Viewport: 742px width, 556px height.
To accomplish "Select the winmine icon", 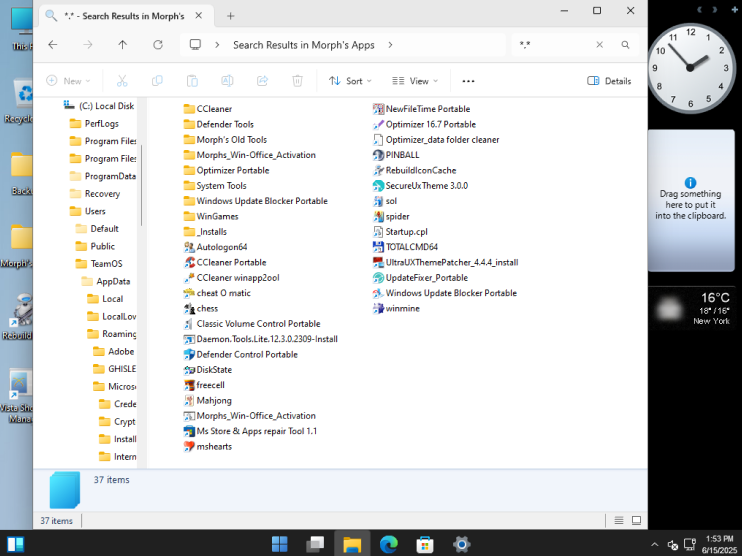I will pyautogui.click(x=378, y=309).
